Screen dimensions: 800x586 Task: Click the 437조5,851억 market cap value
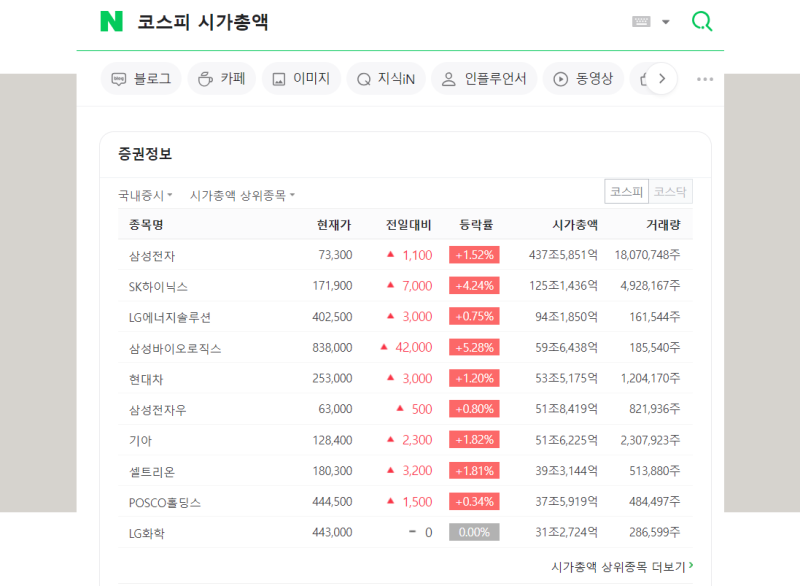(x=563, y=254)
